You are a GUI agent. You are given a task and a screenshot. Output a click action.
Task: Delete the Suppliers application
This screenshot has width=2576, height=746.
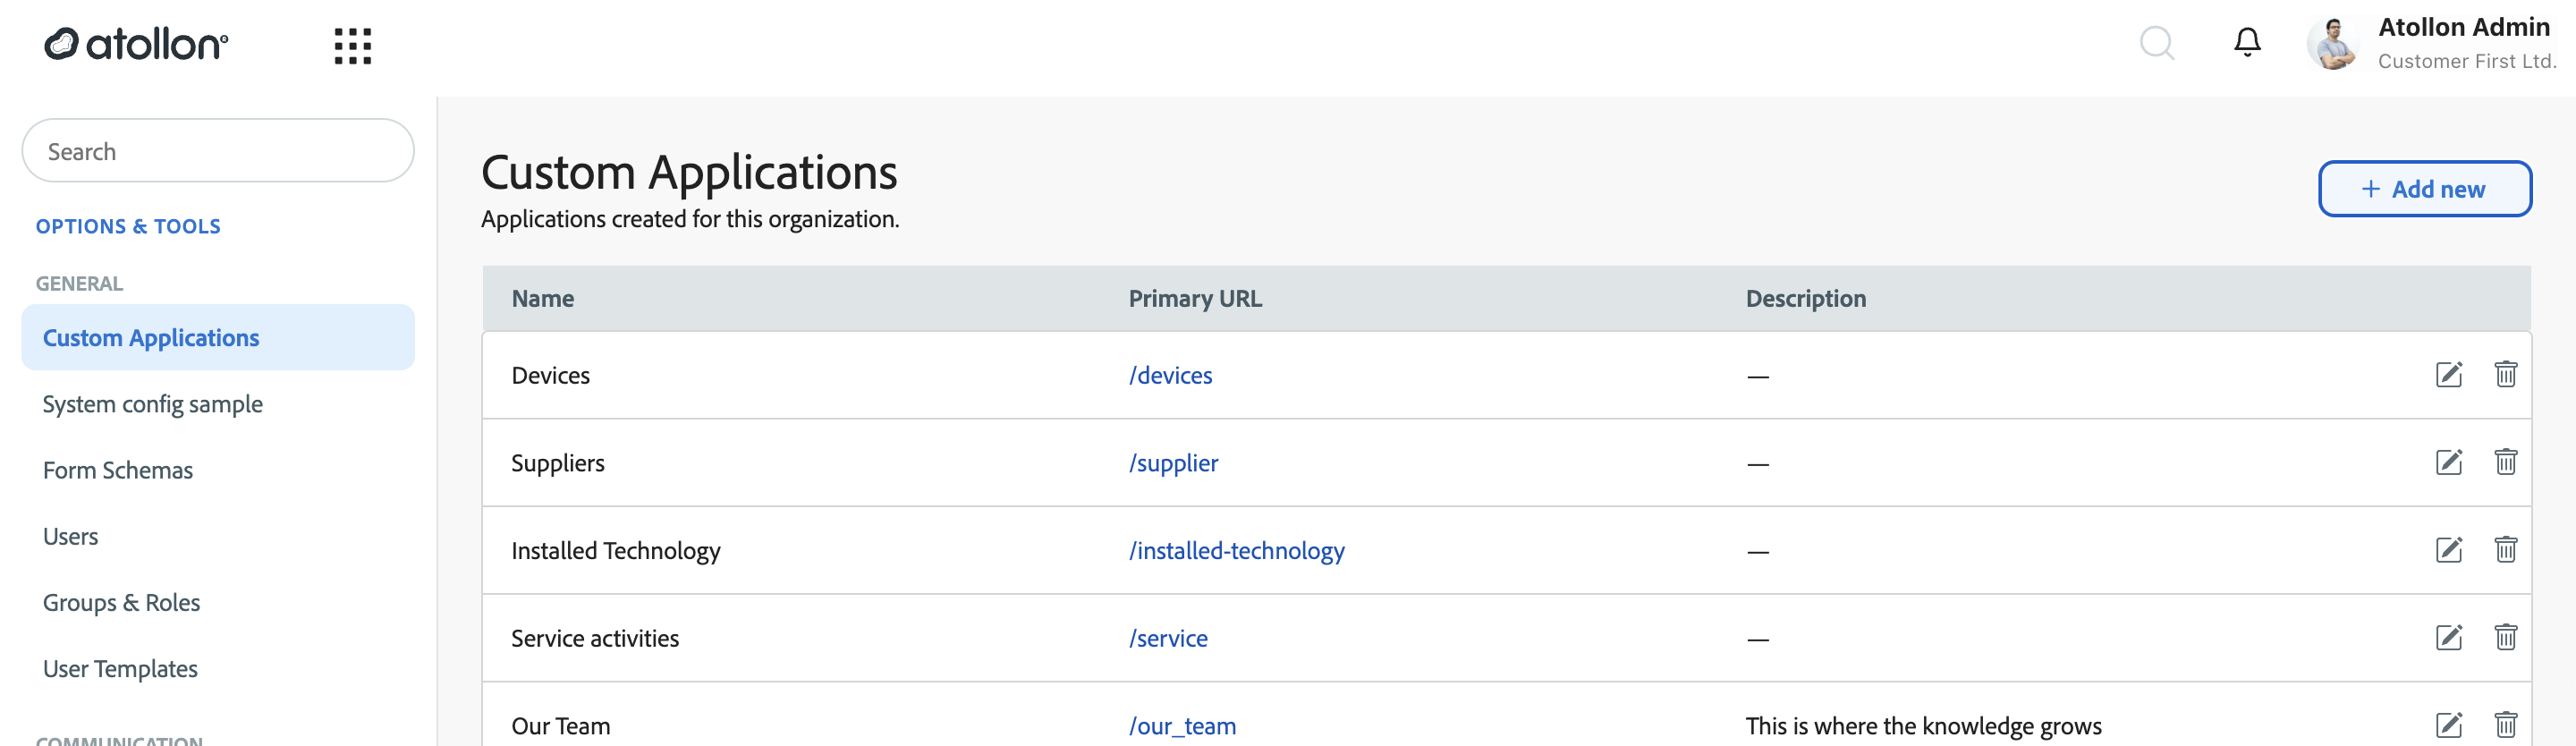[2505, 462]
